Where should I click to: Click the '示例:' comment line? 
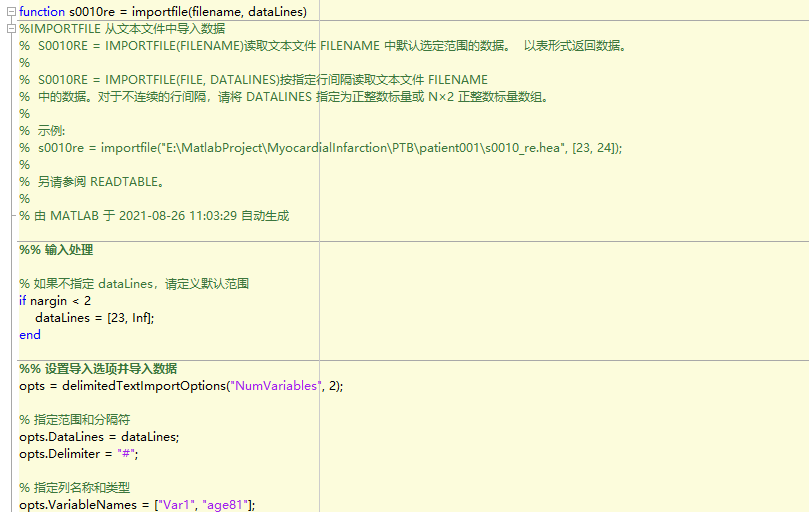point(42,131)
